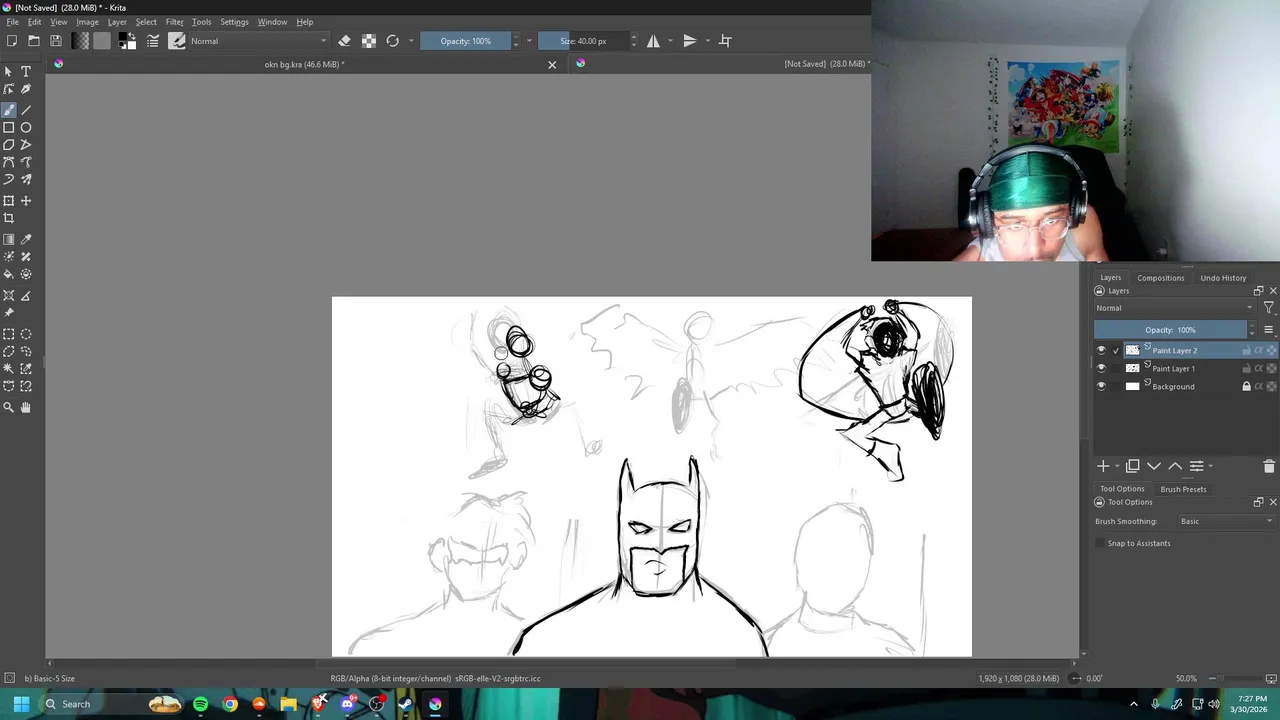The image size is (1280, 720).
Task: Select the Gradient tool
Action: (9, 240)
